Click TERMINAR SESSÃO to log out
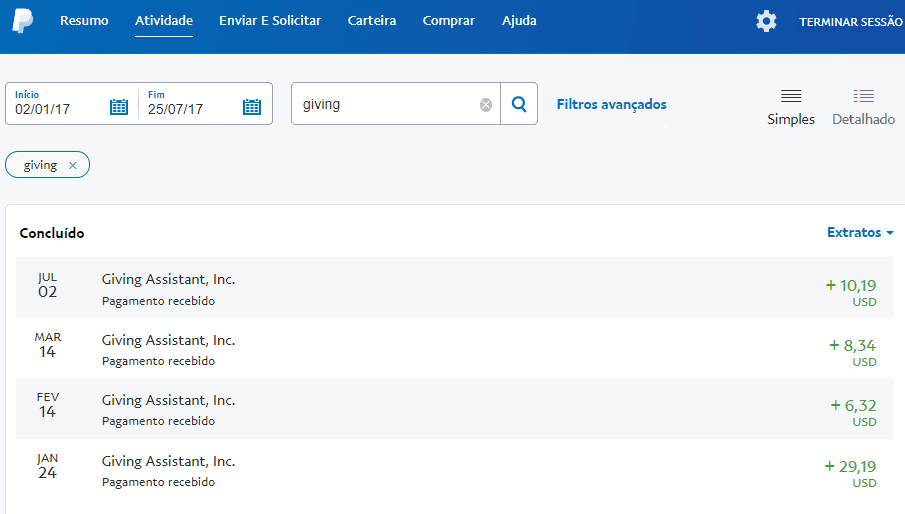Viewport: 905px width, 514px height. tap(851, 22)
